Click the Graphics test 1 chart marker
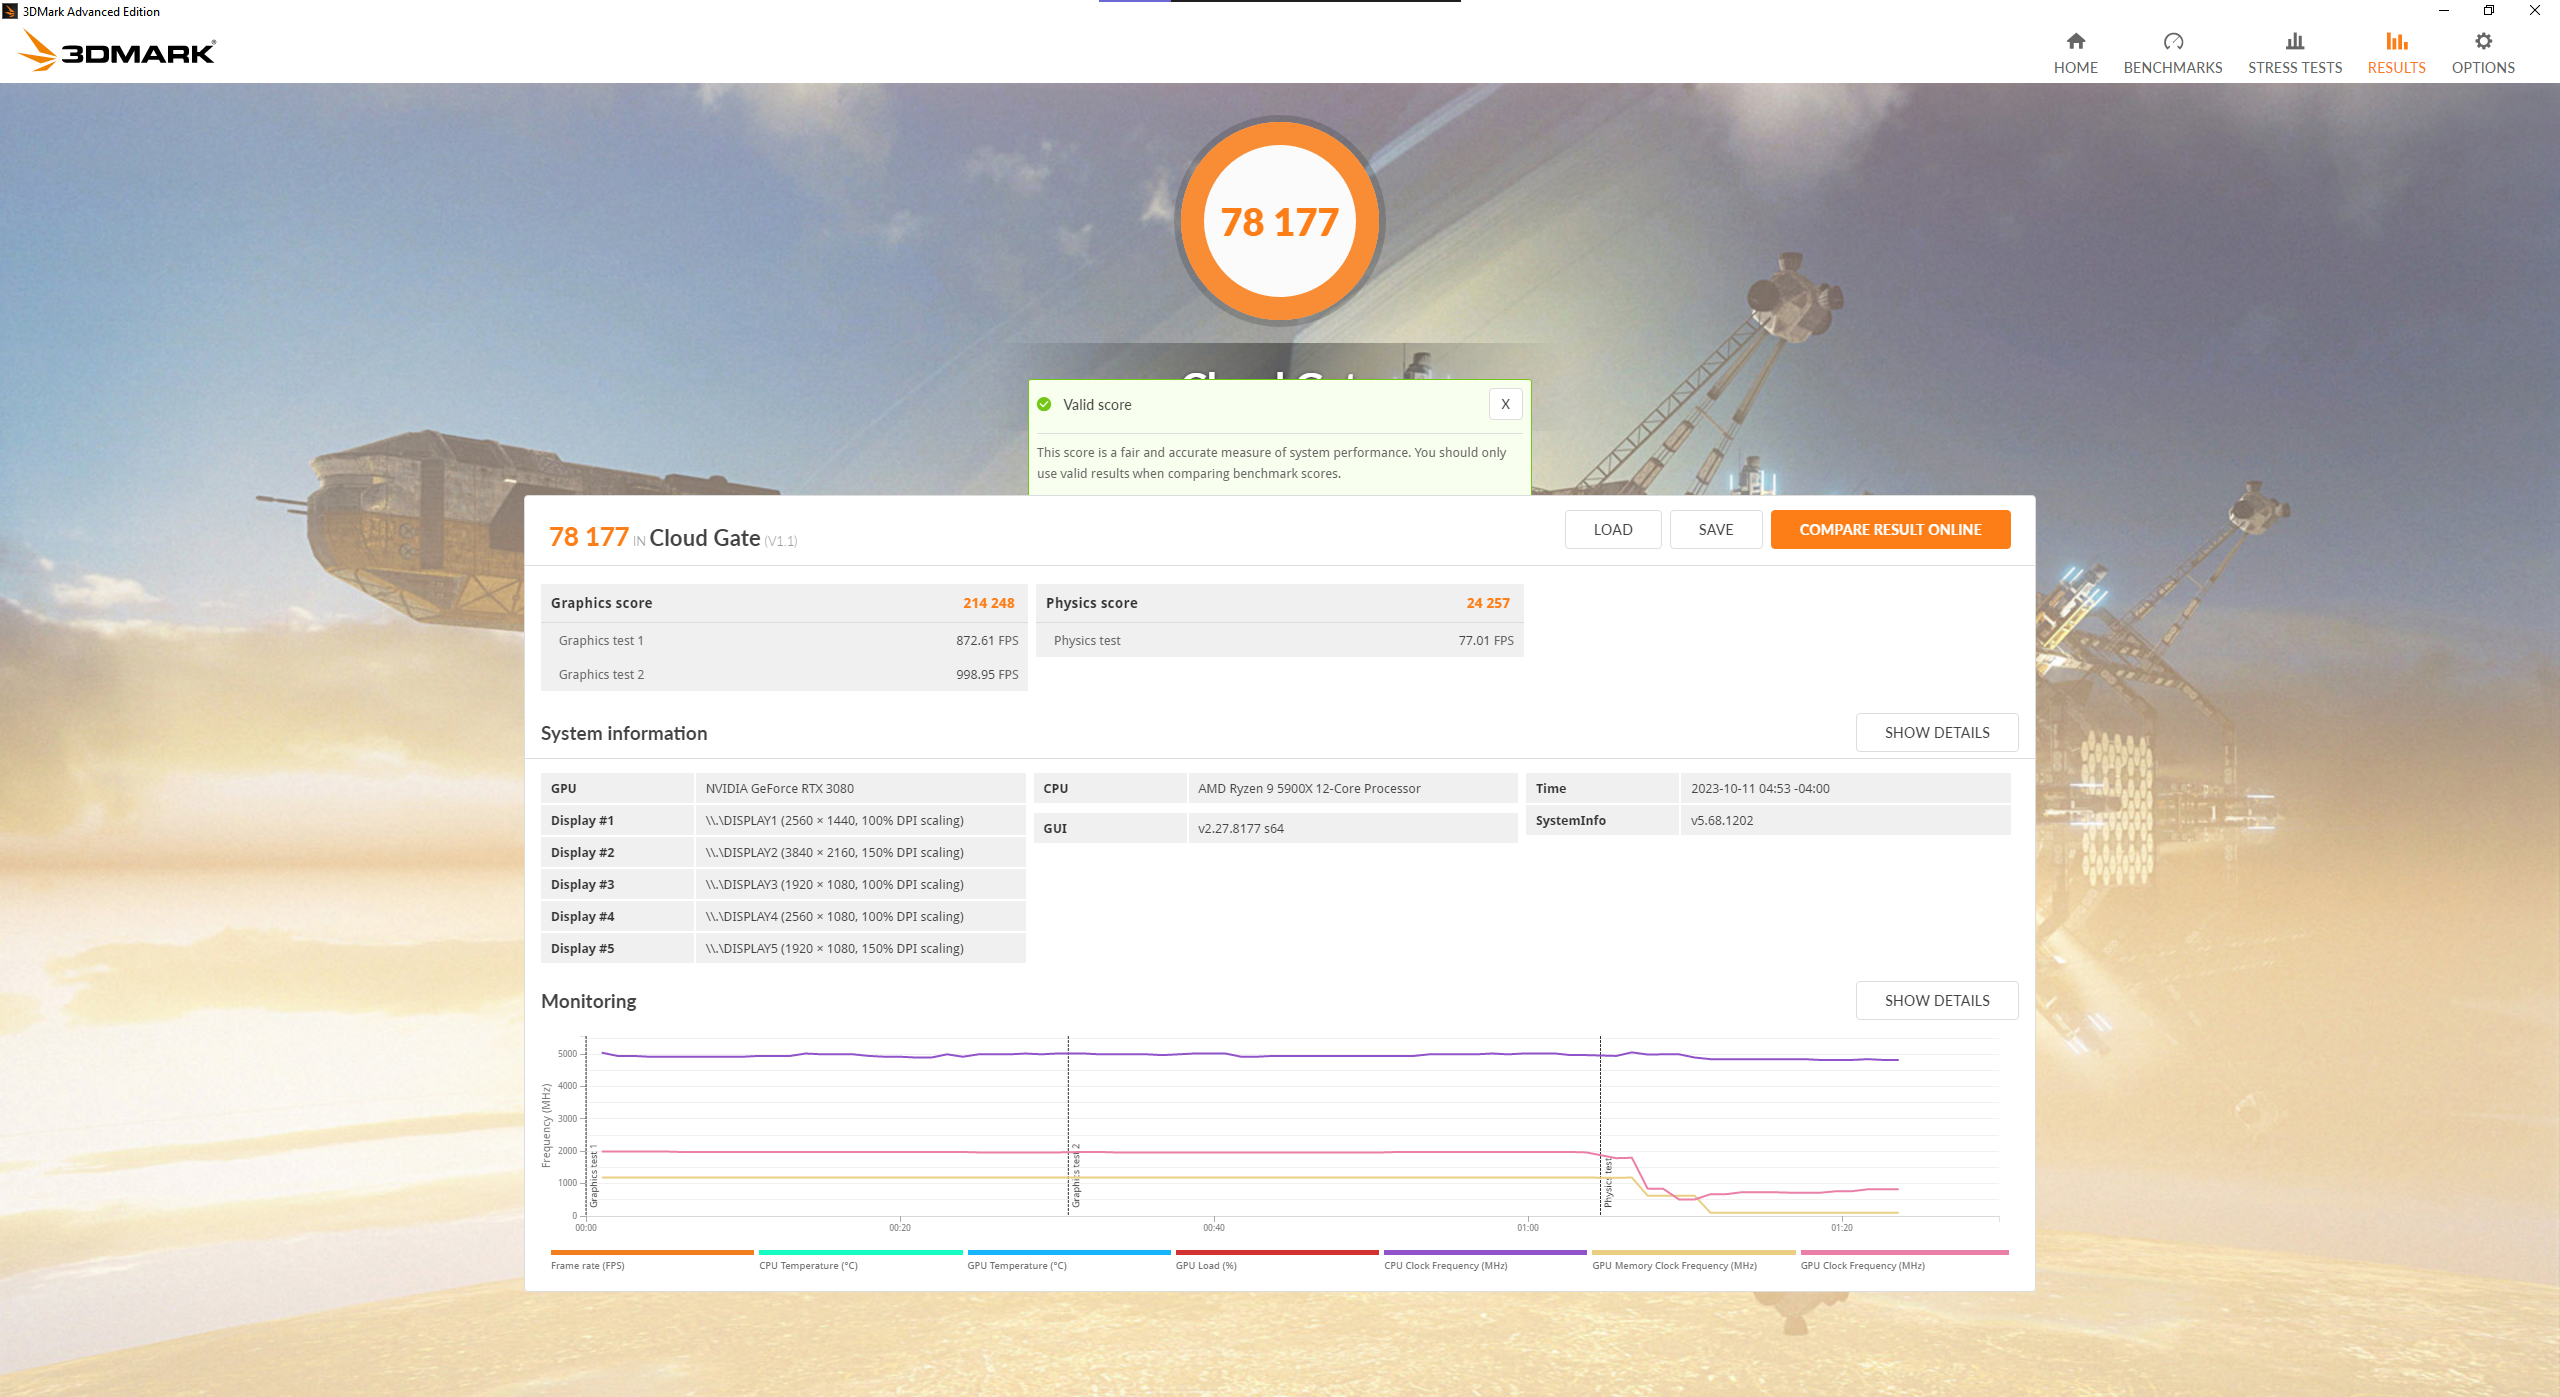2560x1397 pixels. (594, 1176)
